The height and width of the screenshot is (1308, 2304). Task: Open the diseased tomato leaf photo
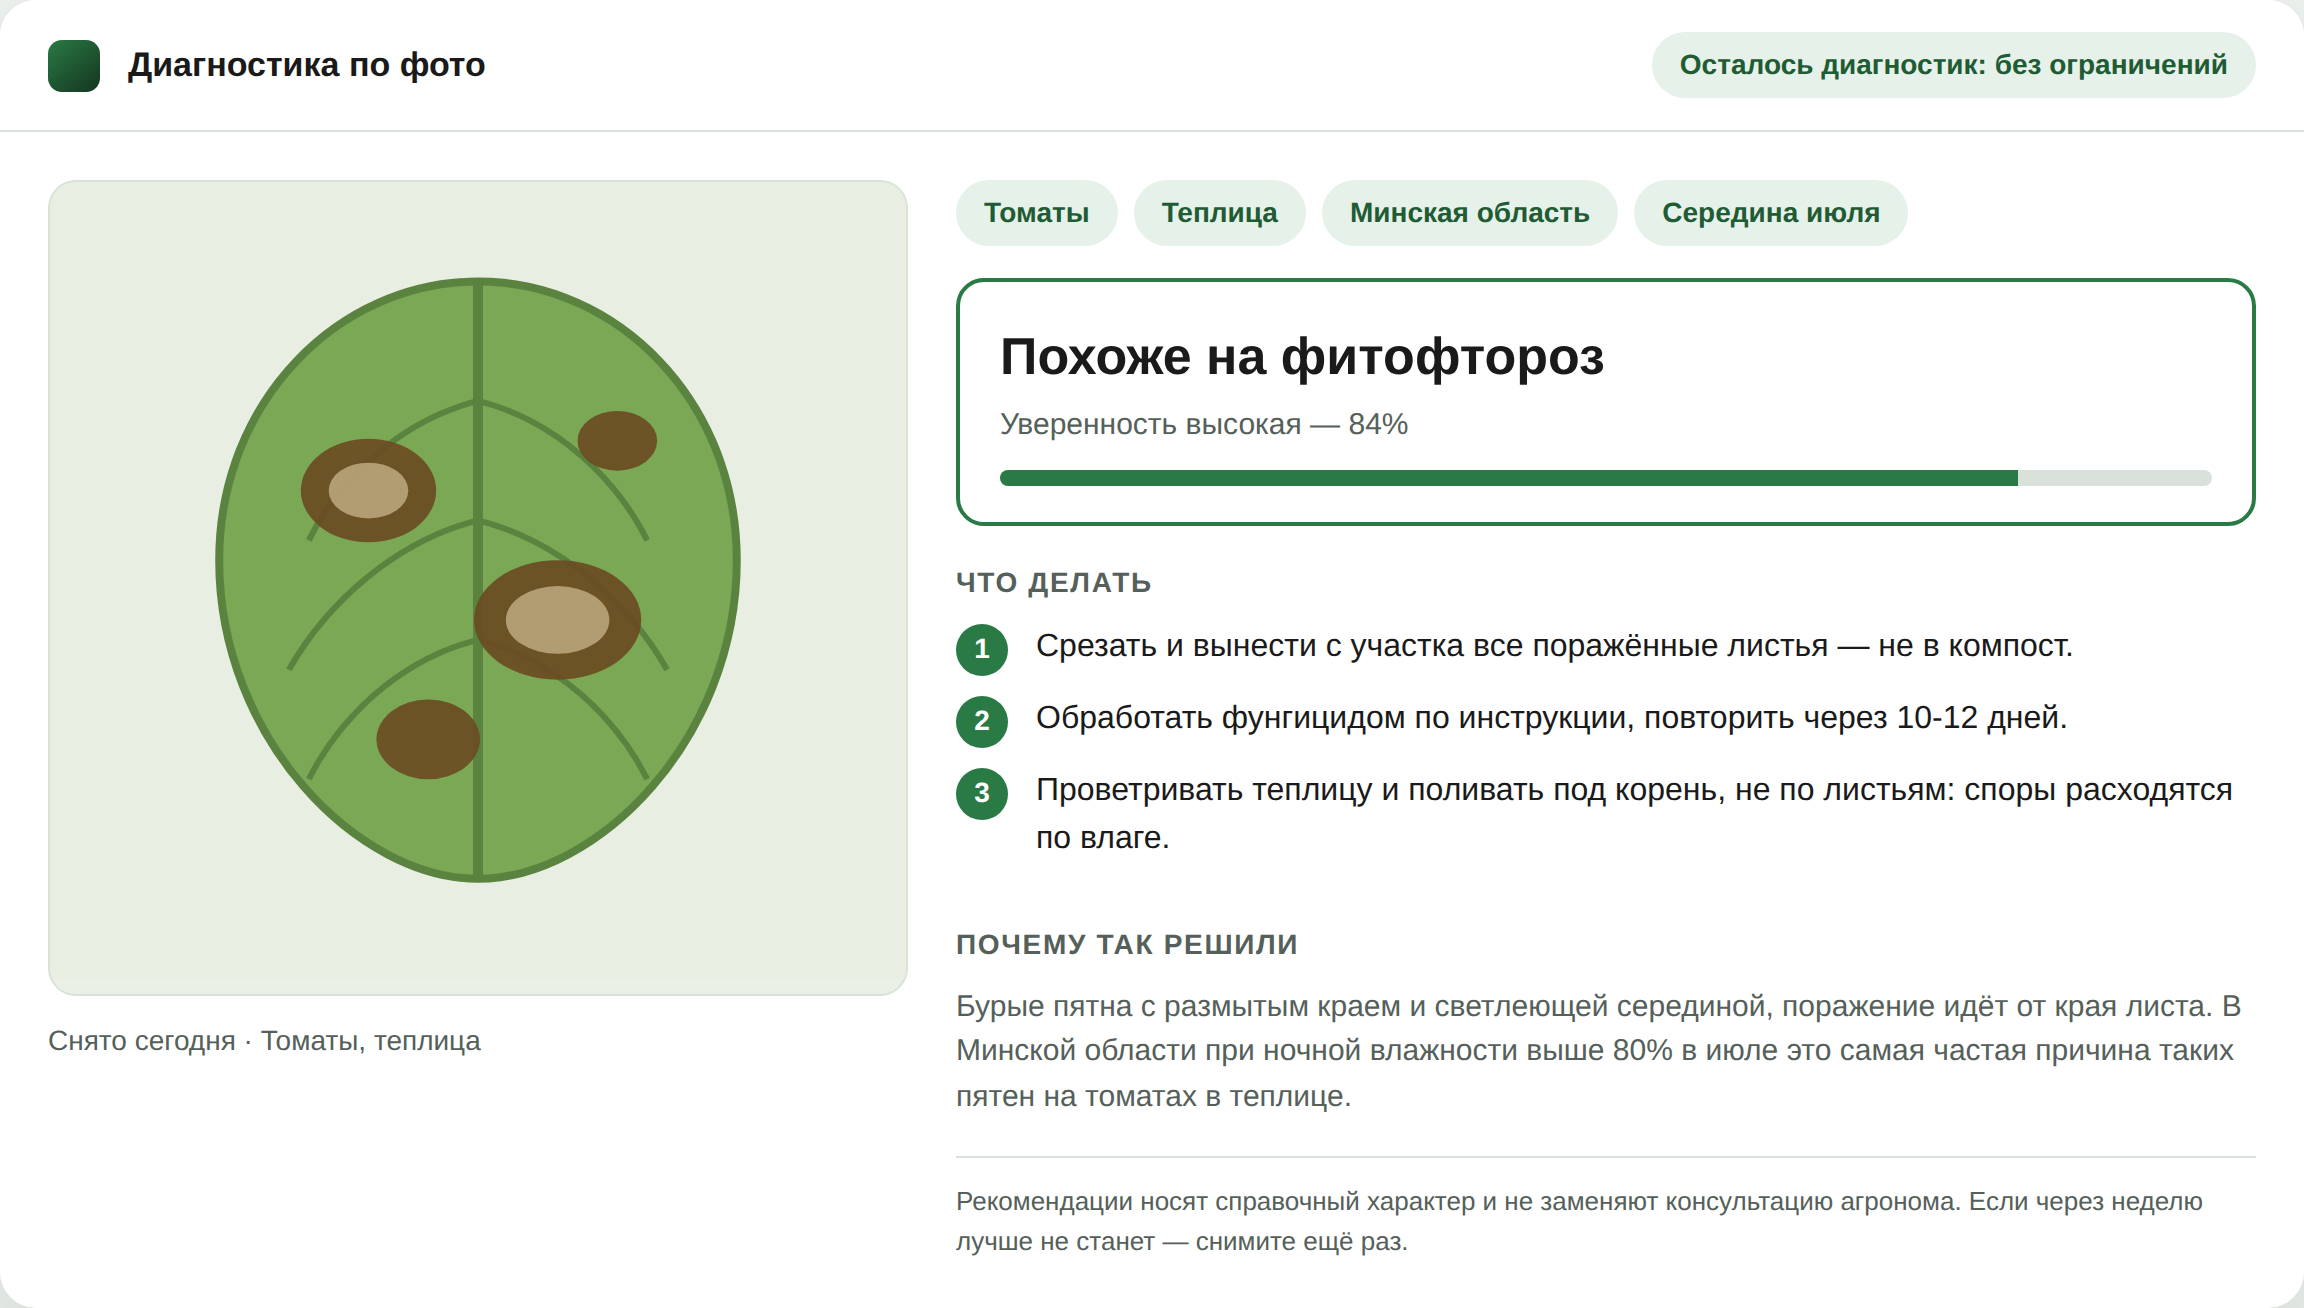coord(478,588)
